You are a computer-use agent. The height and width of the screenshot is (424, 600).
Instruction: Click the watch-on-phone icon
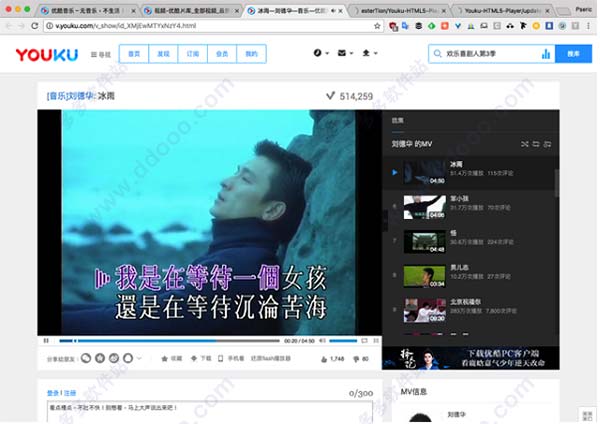click(220, 359)
